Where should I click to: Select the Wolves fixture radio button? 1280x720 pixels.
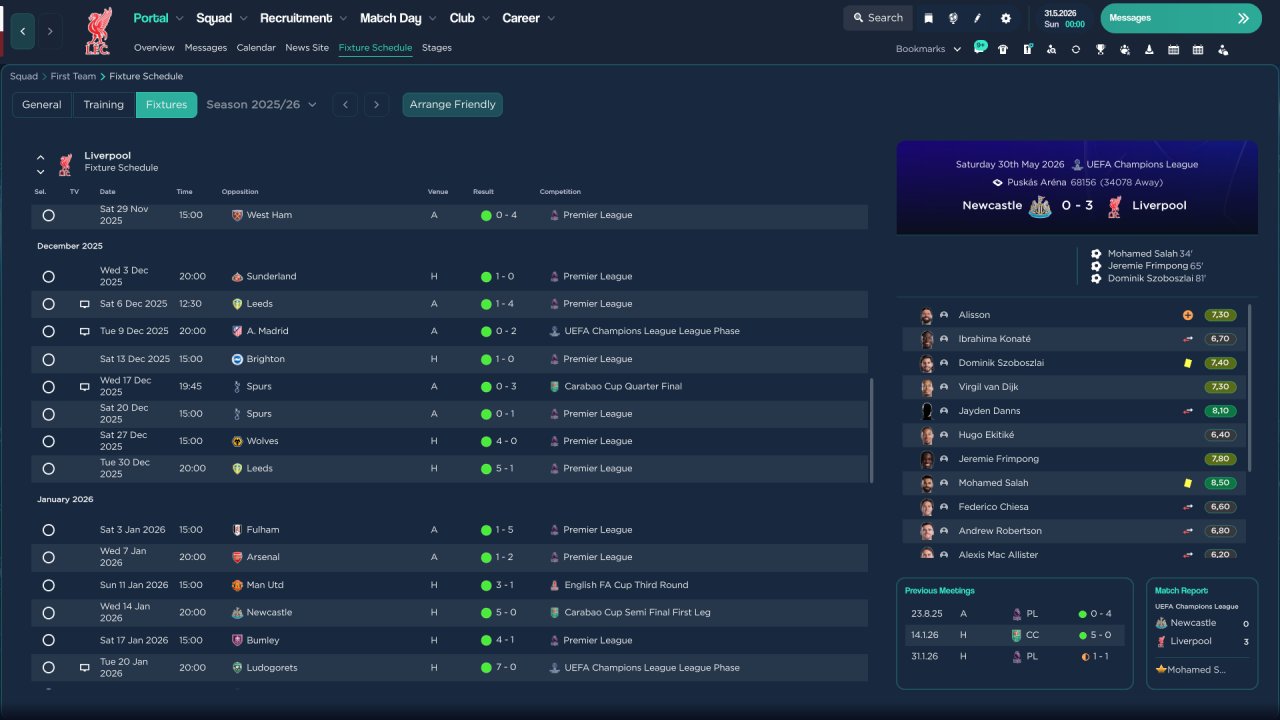pos(48,441)
